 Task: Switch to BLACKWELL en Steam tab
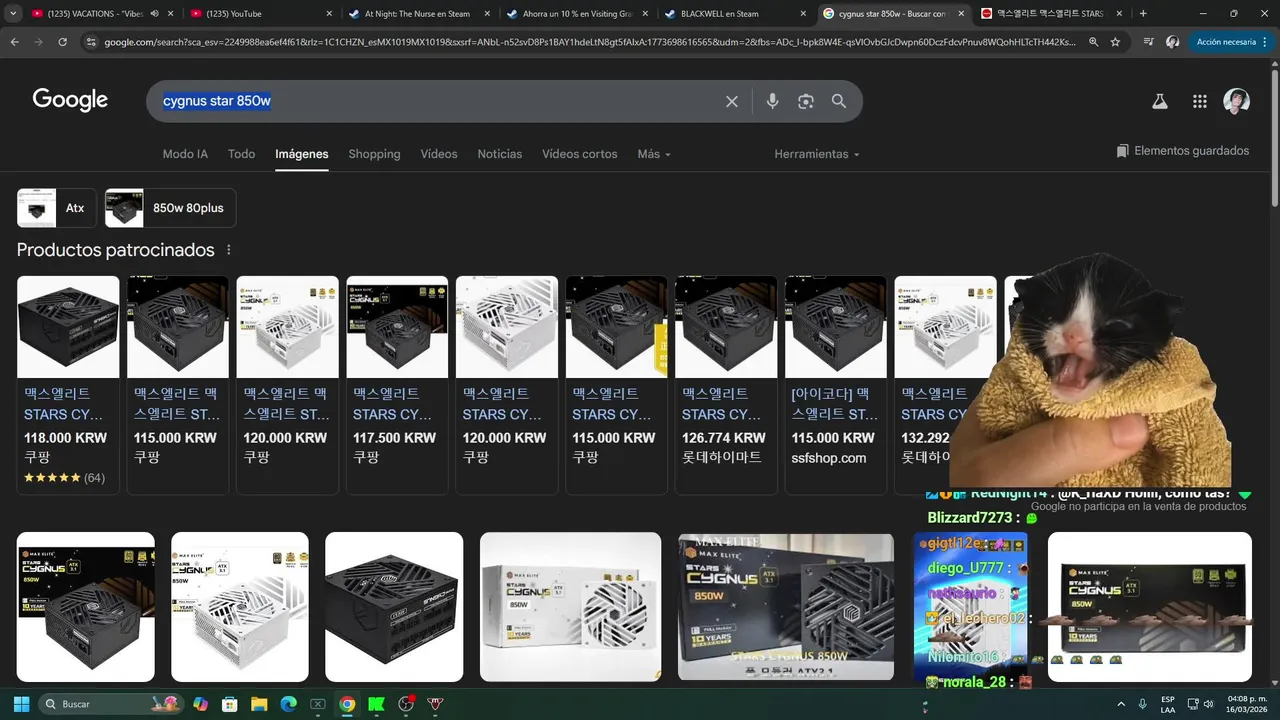pos(731,13)
